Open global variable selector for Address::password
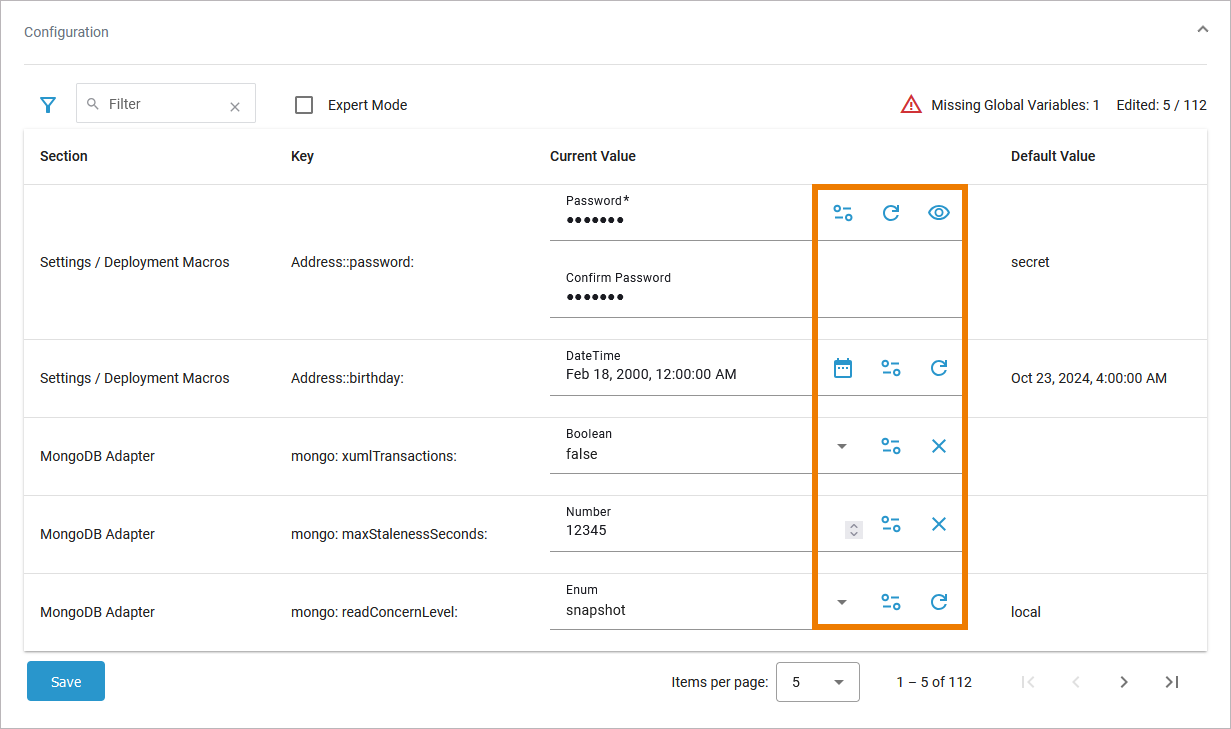Screen dimensions: 1231x729 click(843, 213)
